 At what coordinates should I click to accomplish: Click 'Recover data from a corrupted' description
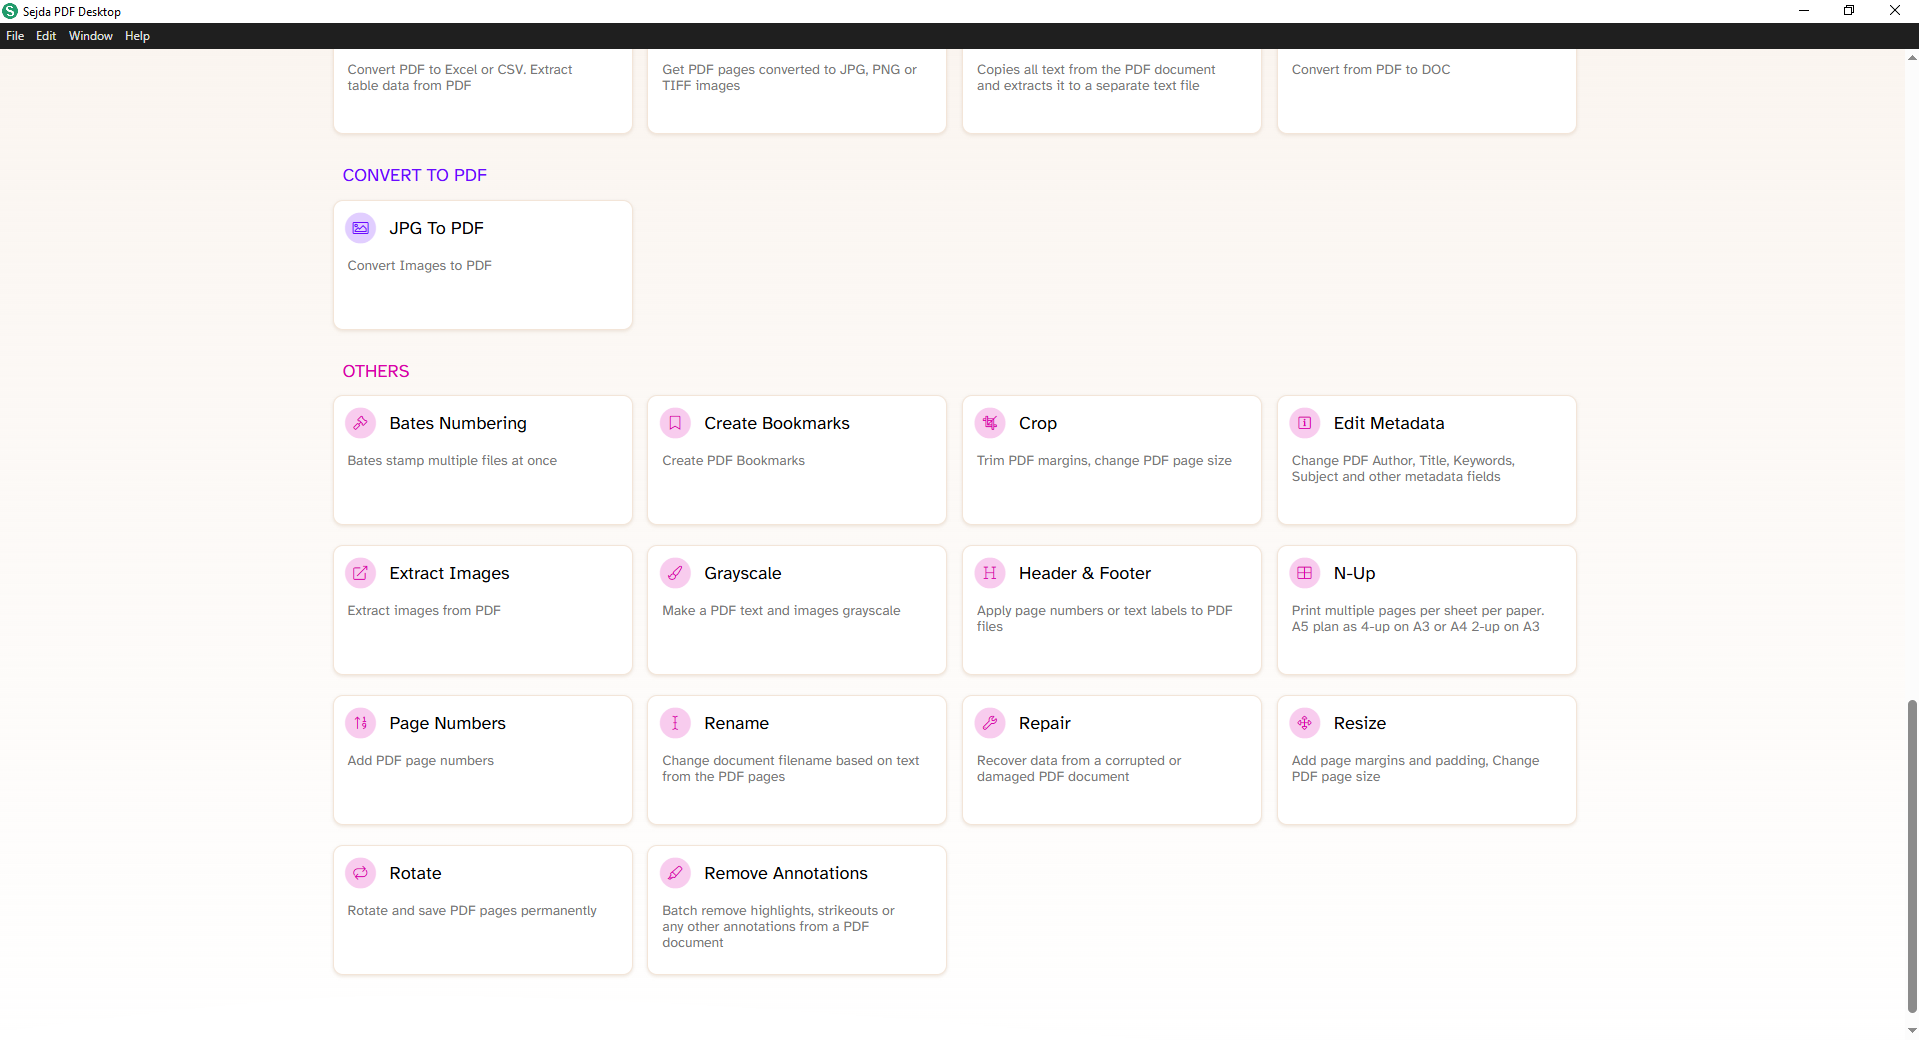tap(1079, 768)
